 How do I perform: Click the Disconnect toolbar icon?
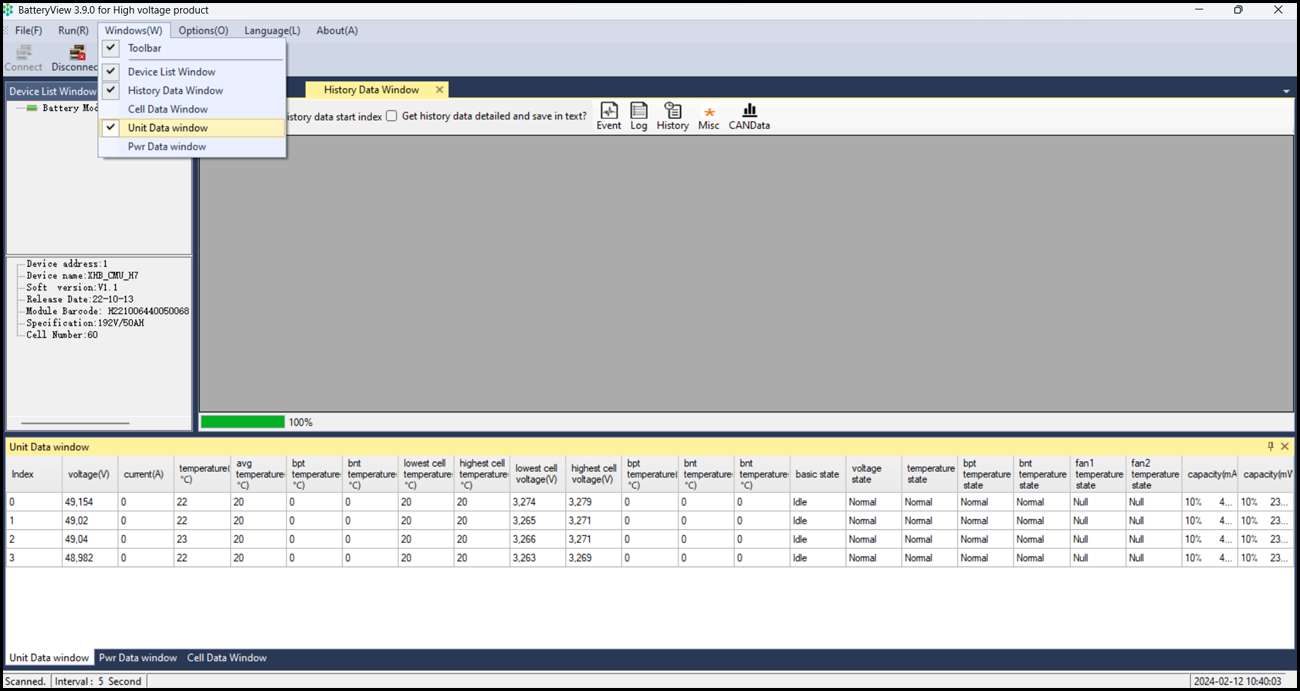(x=75, y=58)
